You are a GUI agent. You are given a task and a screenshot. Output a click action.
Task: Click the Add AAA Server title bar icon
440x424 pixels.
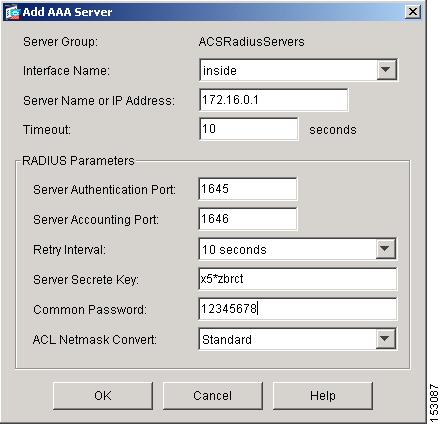[x=13, y=12]
